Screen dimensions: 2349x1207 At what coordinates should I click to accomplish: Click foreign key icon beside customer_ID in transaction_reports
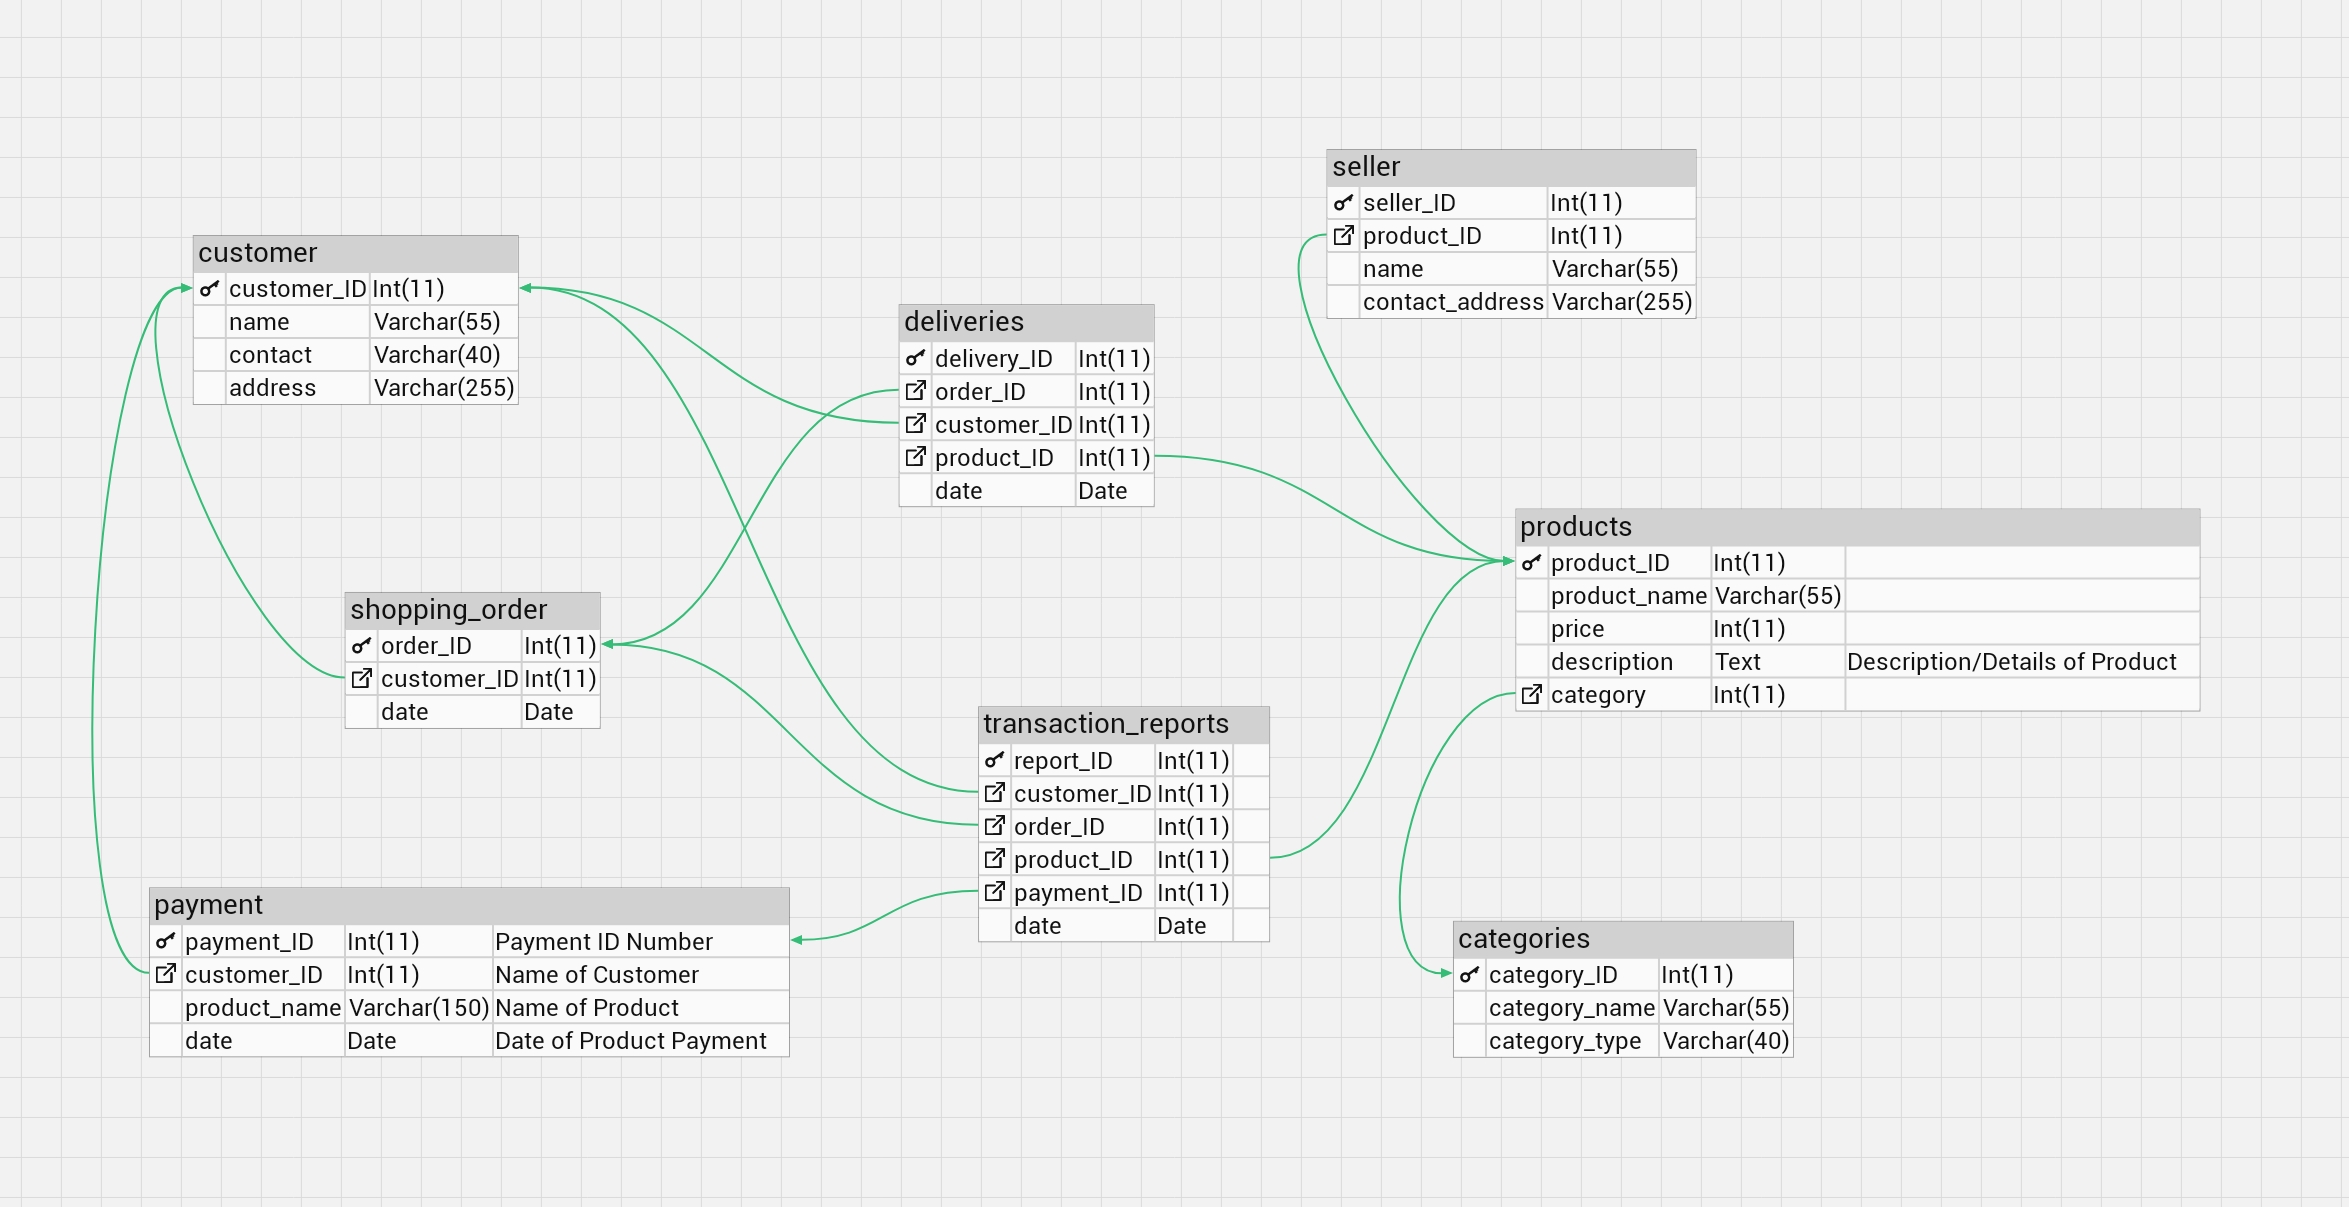tap(994, 794)
